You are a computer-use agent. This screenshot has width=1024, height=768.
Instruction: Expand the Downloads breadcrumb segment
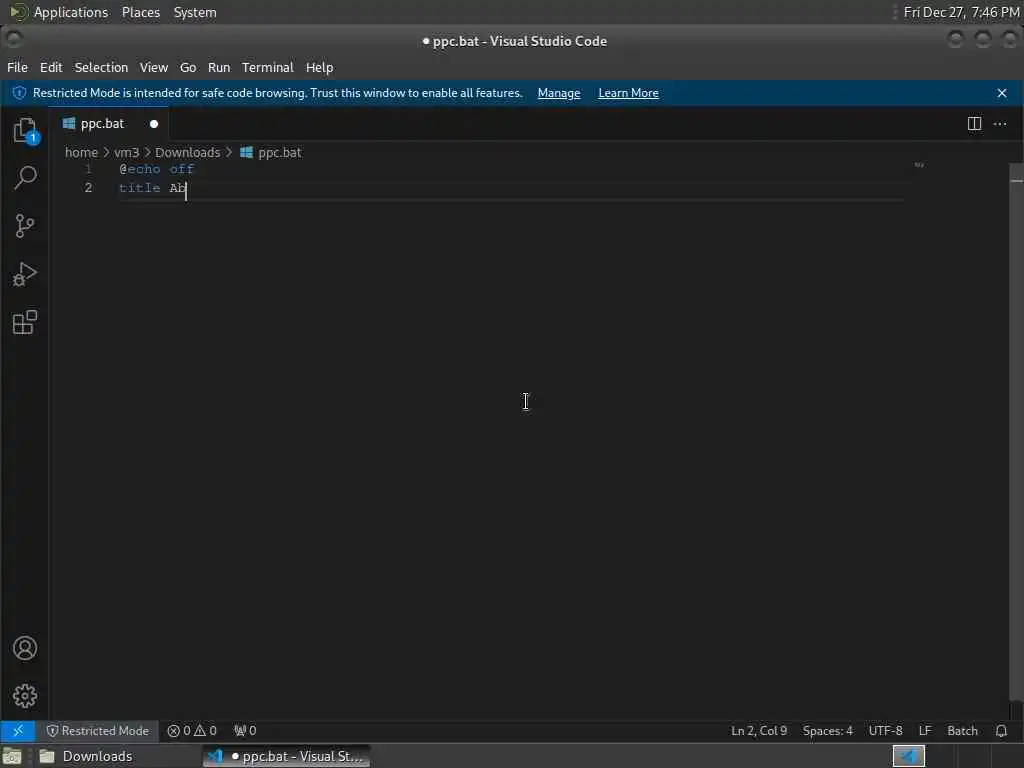coord(187,152)
